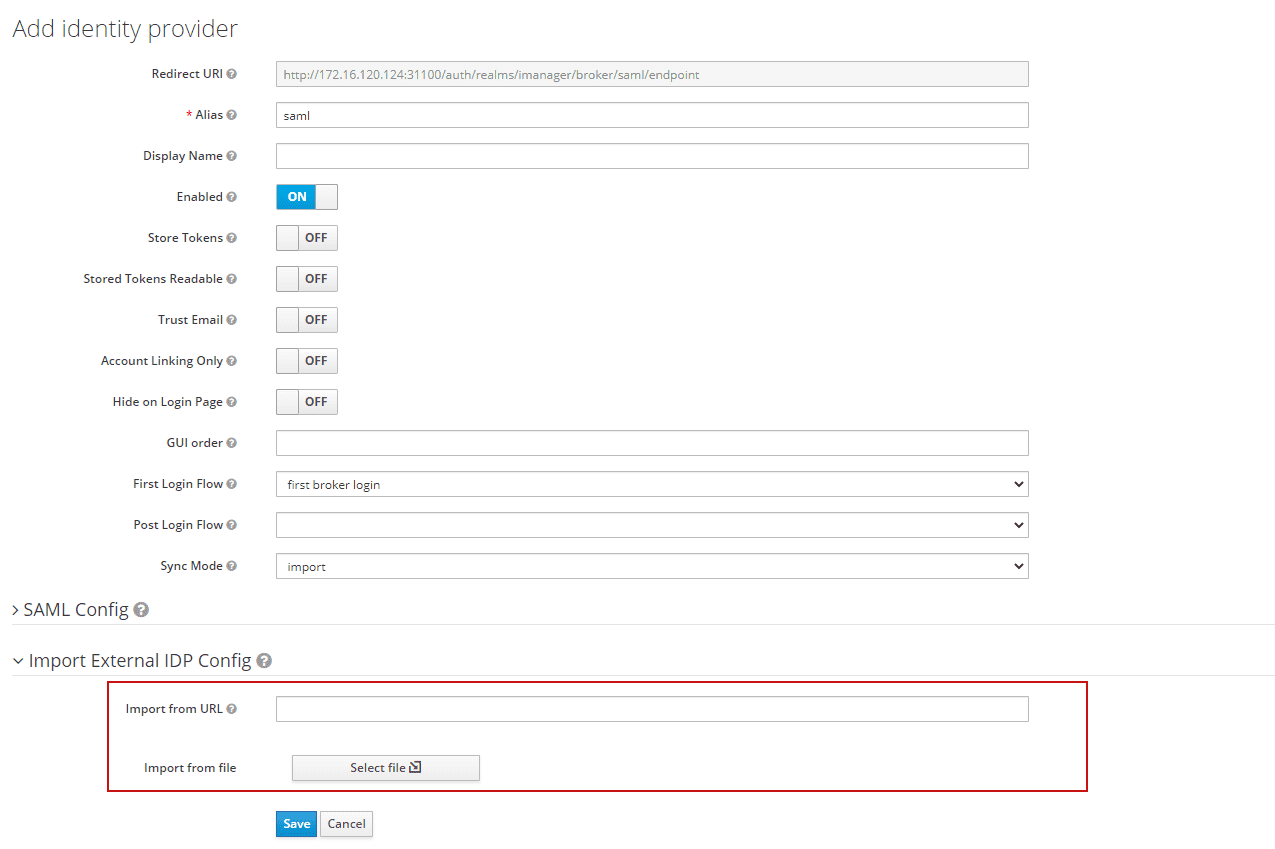The height and width of the screenshot is (849, 1275).
Task: Cancel adding the identity provider
Action: pyautogui.click(x=346, y=824)
